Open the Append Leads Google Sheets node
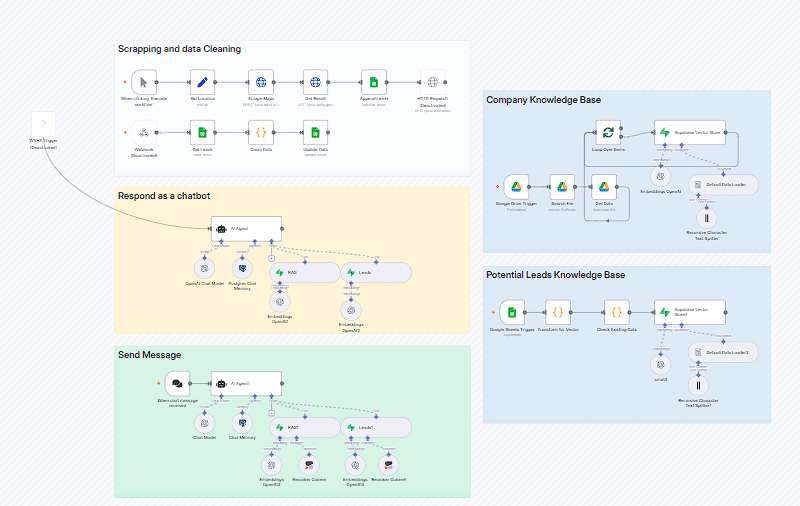 [x=373, y=82]
